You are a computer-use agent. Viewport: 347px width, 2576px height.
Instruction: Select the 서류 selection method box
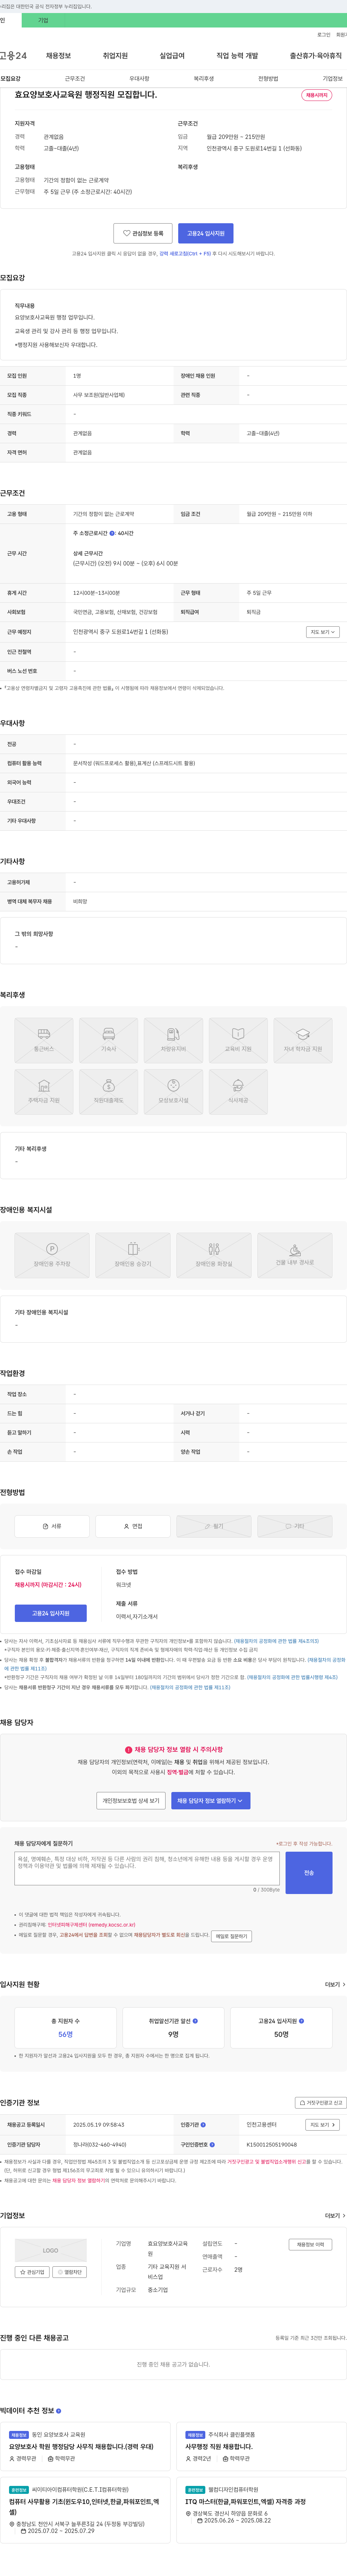(x=52, y=1526)
